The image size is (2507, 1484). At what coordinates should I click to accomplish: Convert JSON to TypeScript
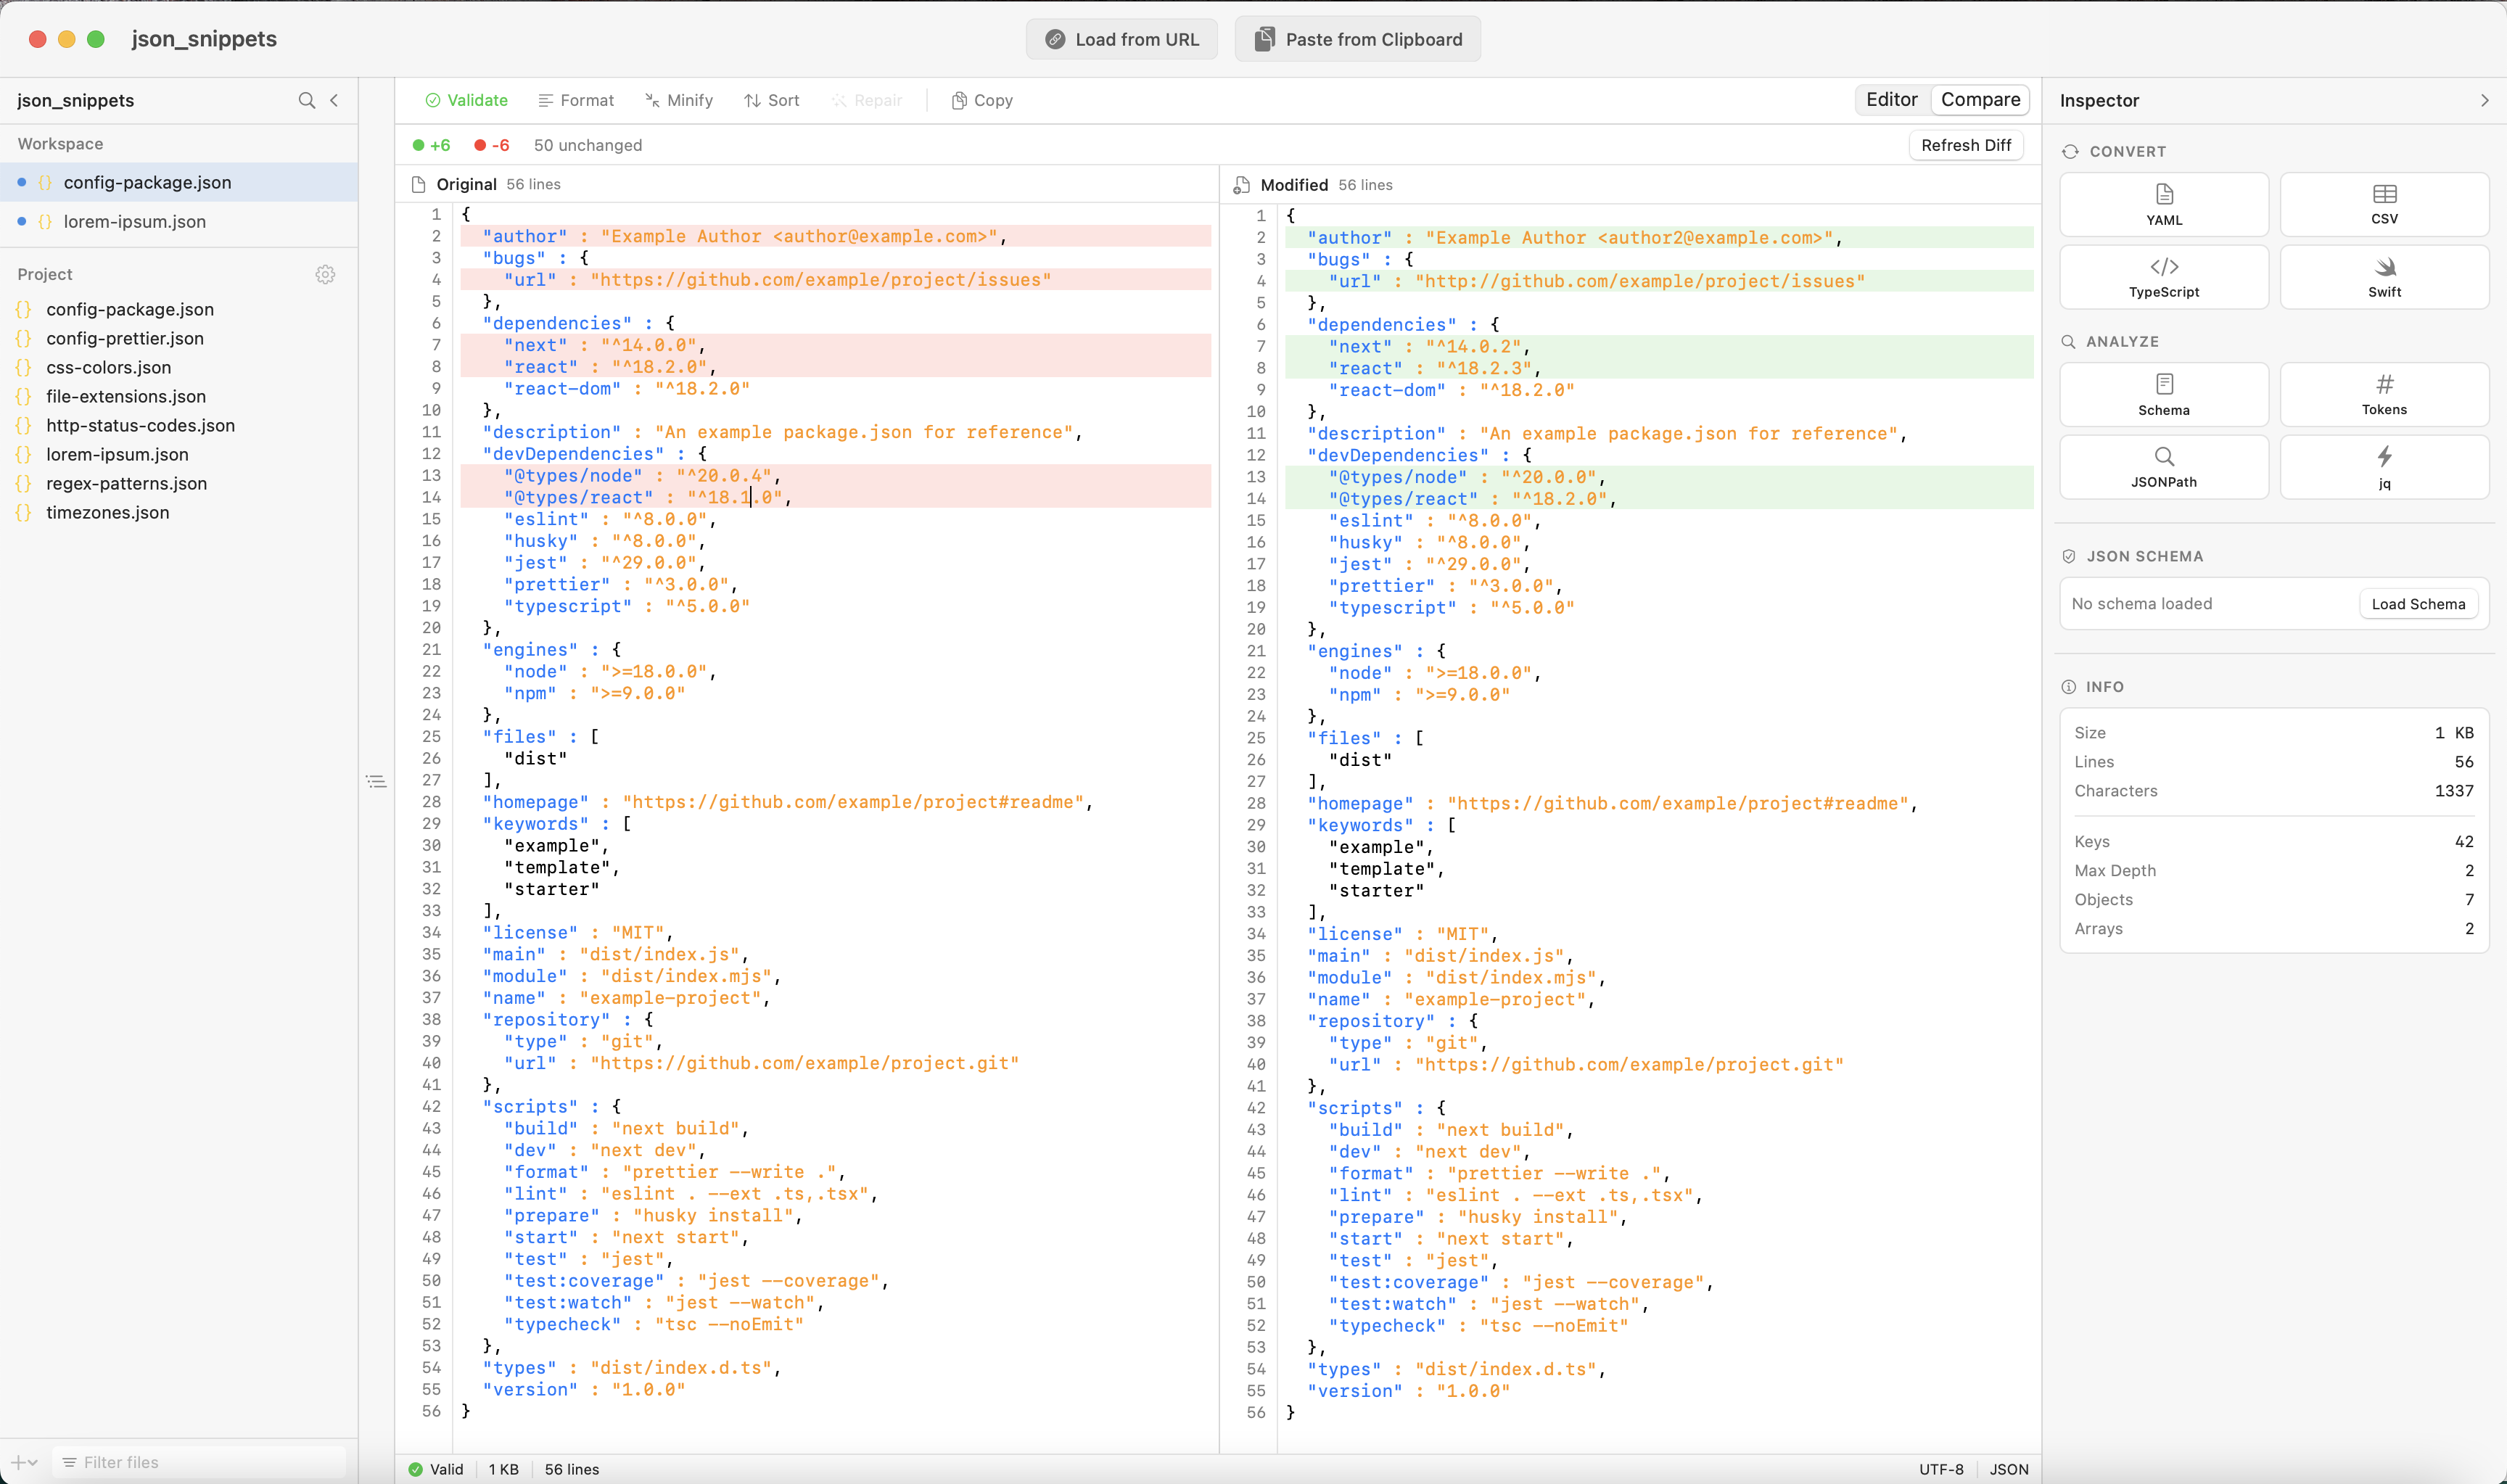2163,276
